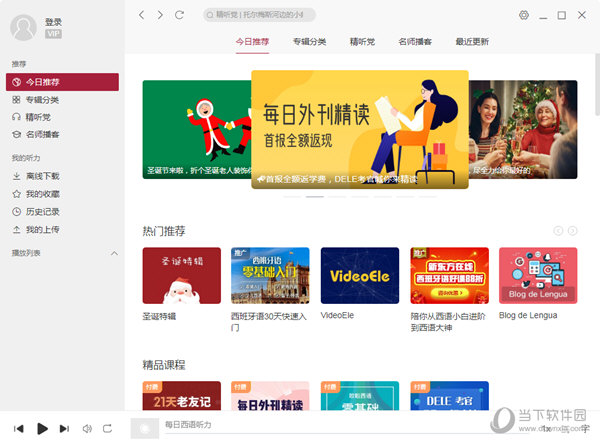Collapse the 播放列表 section chevron
This screenshot has width=600, height=446.
(114, 253)
